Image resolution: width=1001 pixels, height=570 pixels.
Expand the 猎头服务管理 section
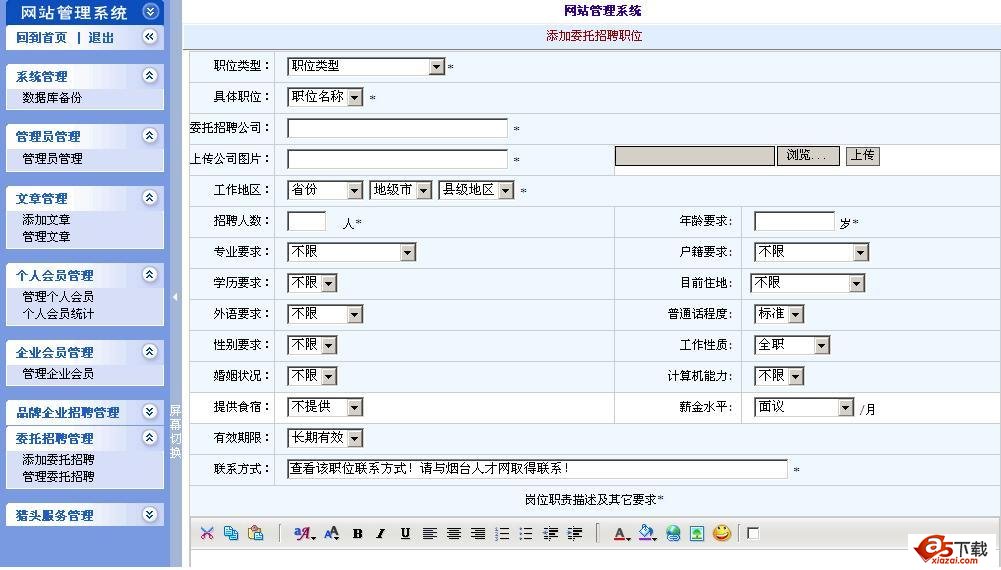[x=149, y=514]
